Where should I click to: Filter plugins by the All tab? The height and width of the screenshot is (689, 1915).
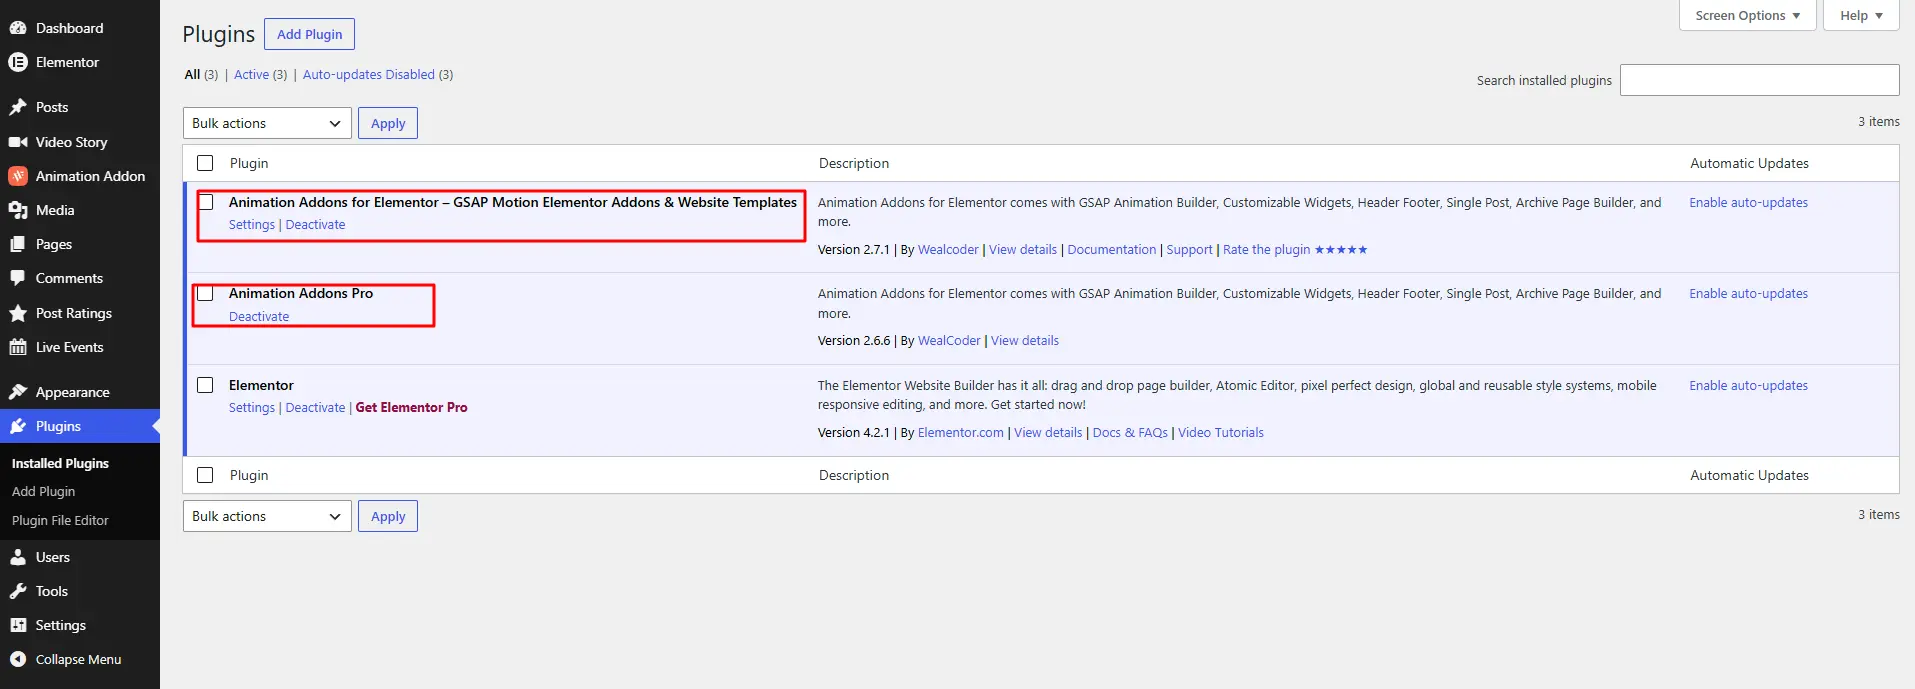(x=192, y=75)
